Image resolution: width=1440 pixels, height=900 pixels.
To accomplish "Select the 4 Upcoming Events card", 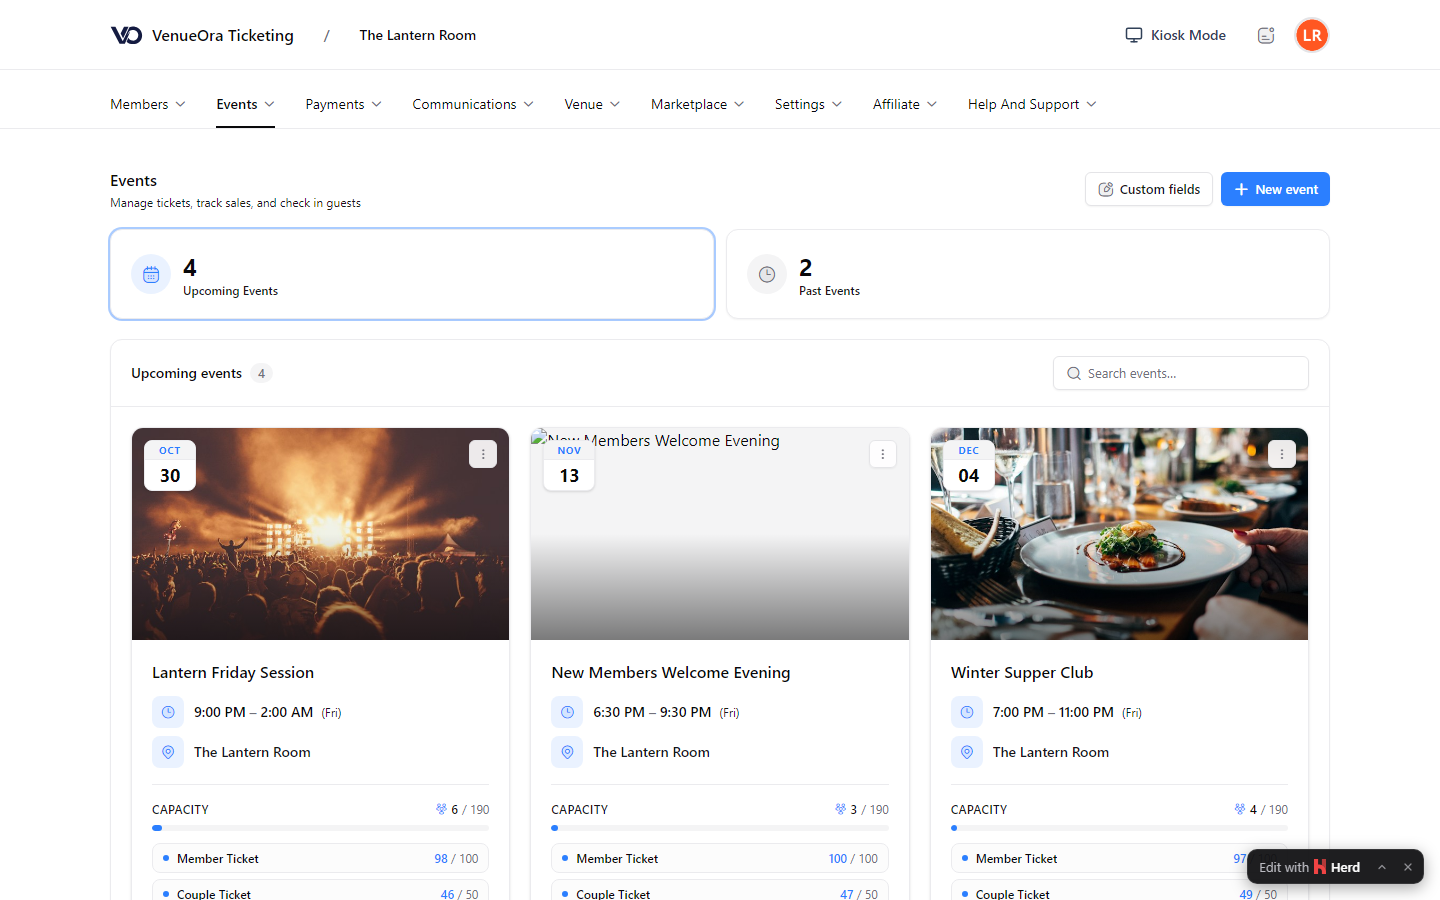I will [412, 274].
